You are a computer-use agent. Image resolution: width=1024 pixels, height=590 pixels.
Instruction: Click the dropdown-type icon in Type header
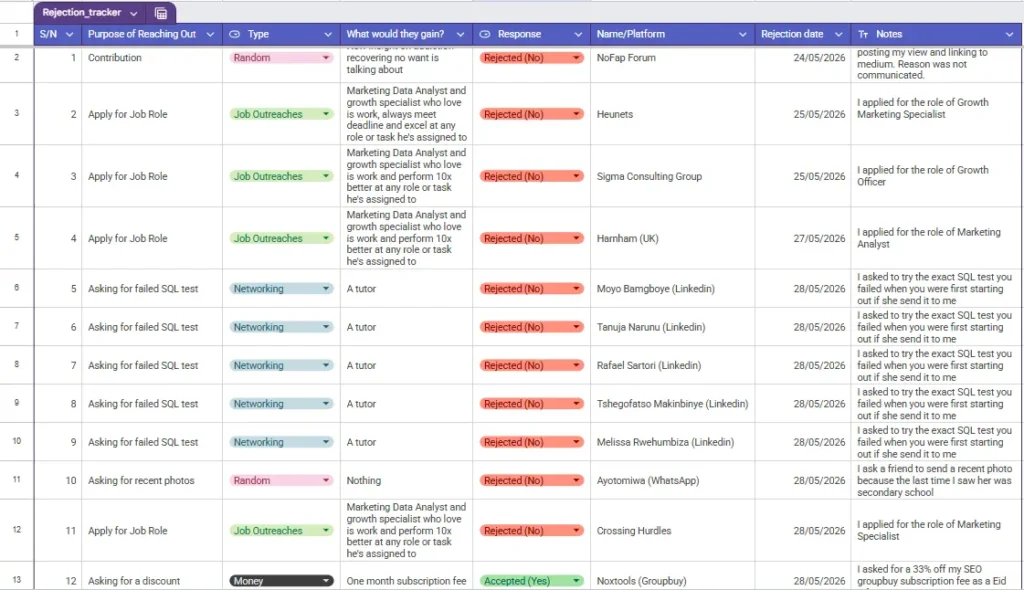(234, 34)
